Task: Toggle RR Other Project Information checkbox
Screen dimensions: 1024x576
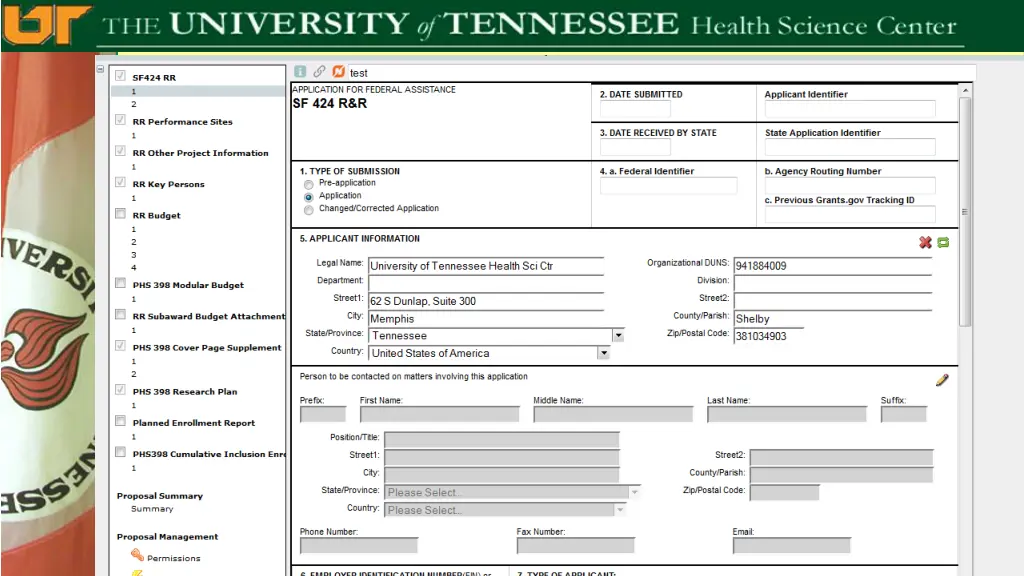Action: (x=120, y=151)
